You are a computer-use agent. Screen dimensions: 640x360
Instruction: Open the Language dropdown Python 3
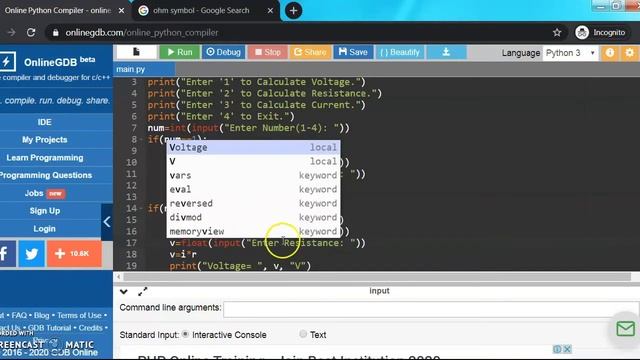[x=570, y=53]
